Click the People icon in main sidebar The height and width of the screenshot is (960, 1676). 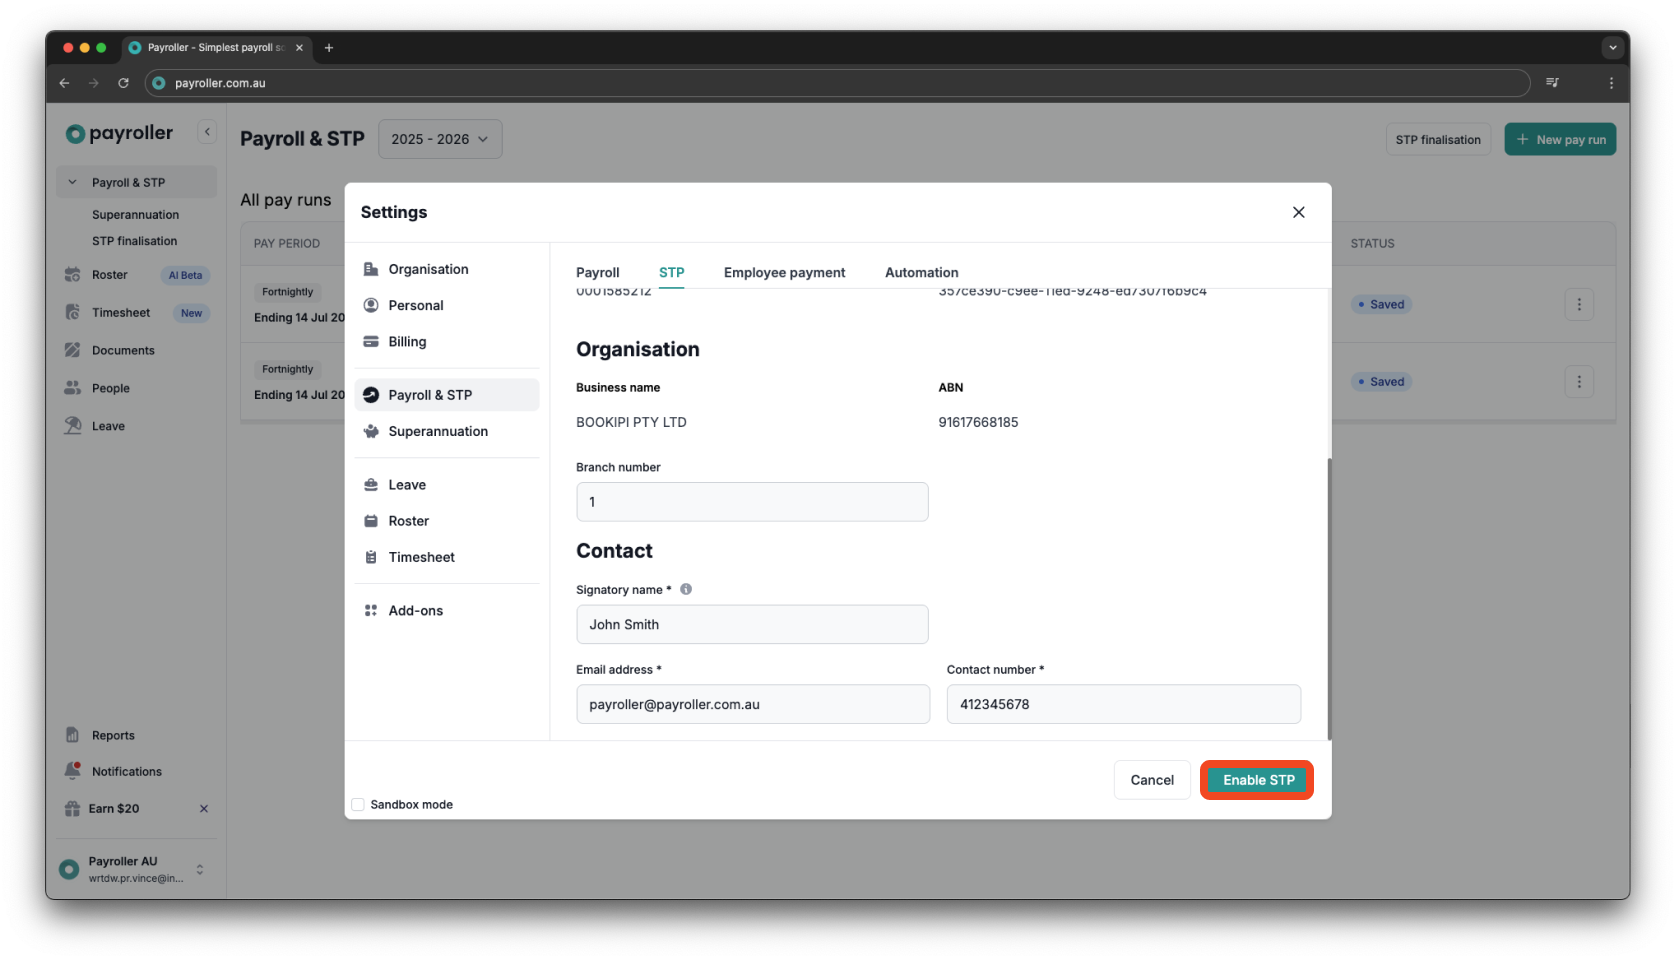coord(73,388)
